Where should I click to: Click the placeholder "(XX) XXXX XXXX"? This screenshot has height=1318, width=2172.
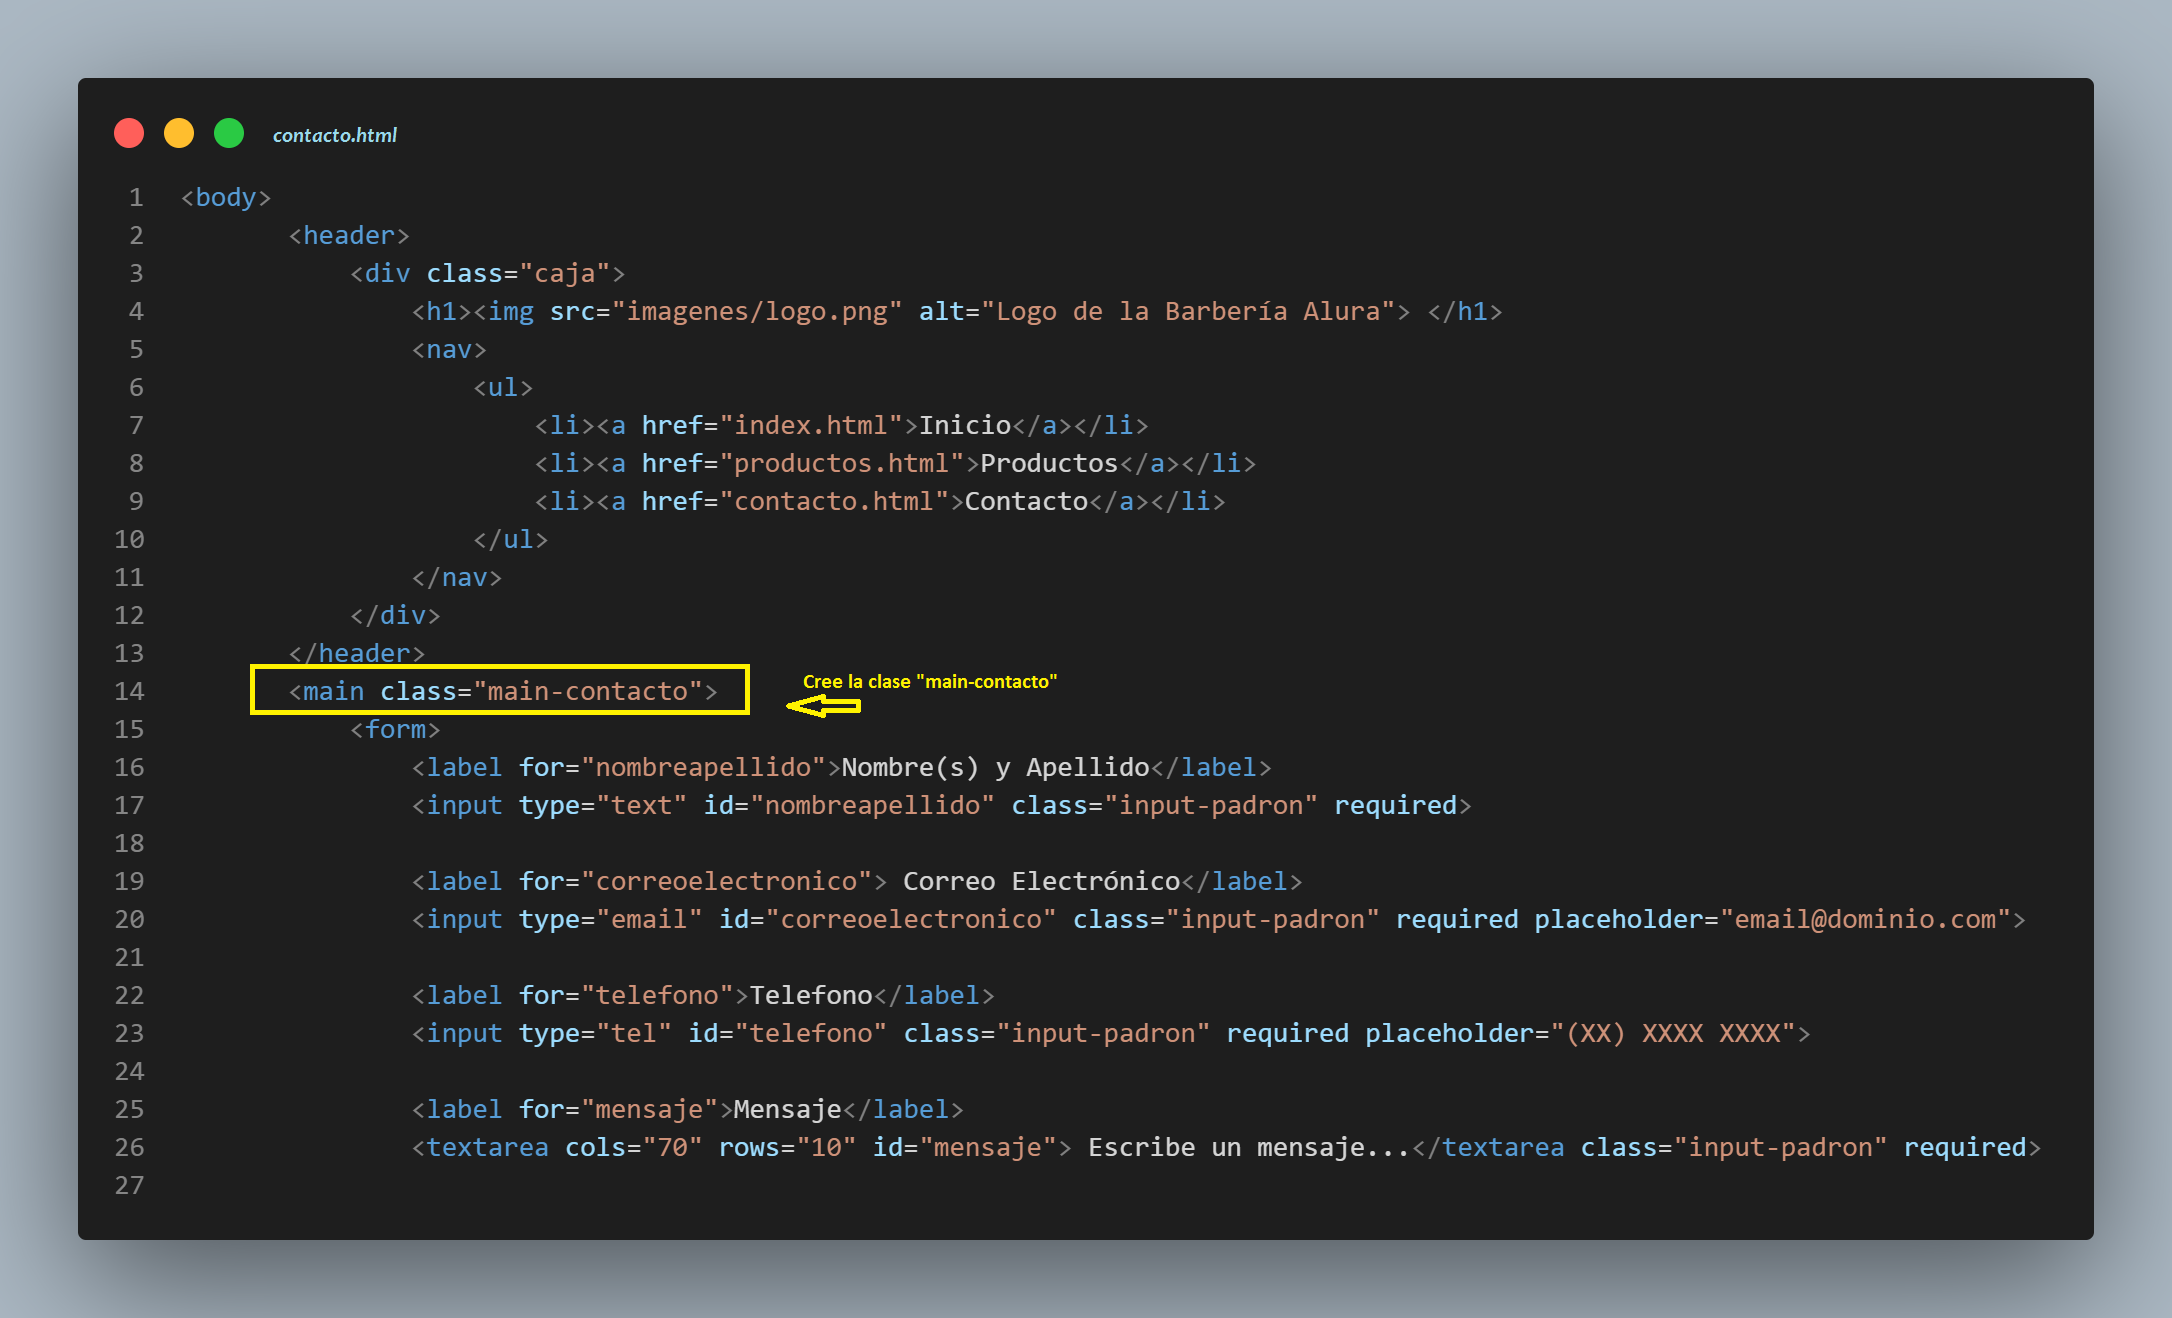(x=1673, y=1033)
